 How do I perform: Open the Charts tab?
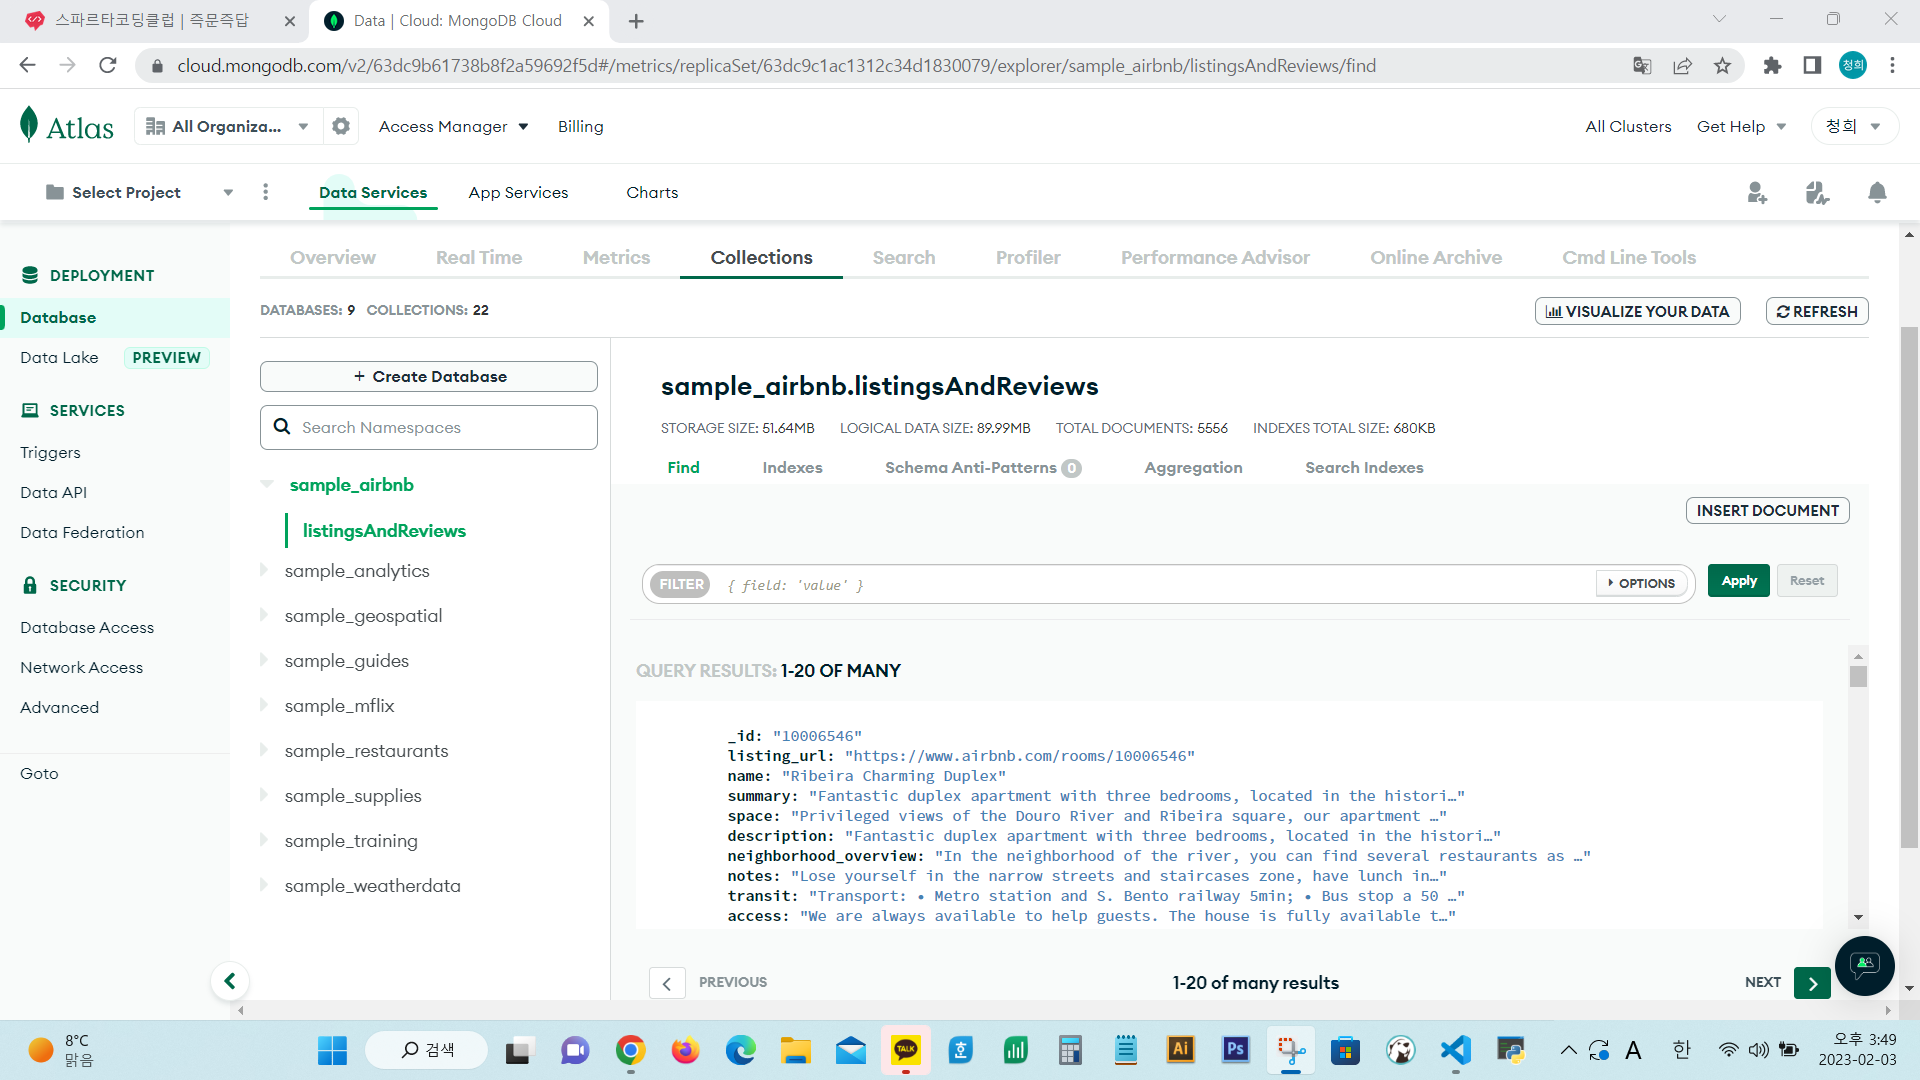click(652, 192)
